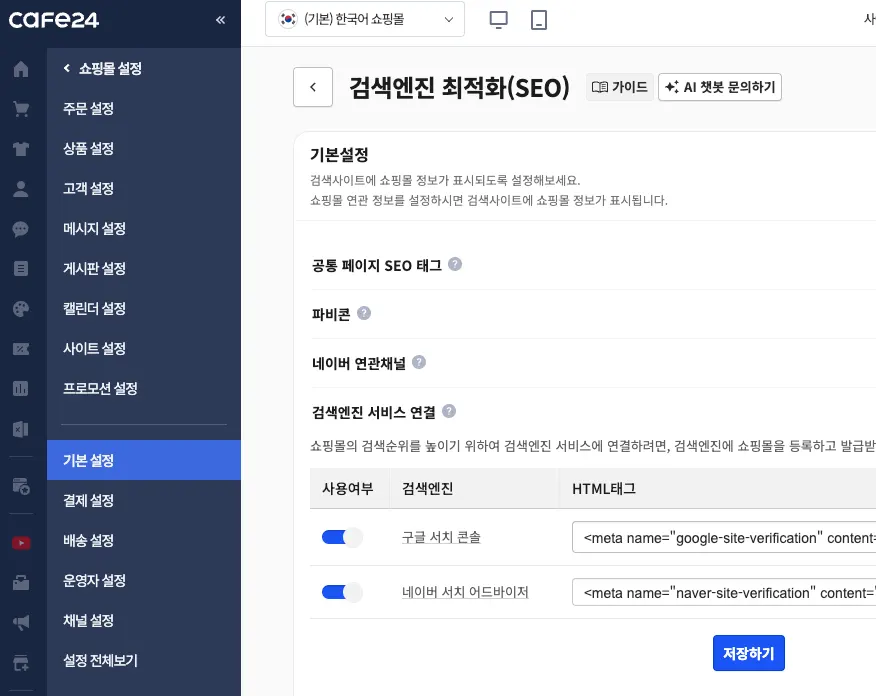Click the Cafe24 logo

pyautogui.click(x=54, y=20)
